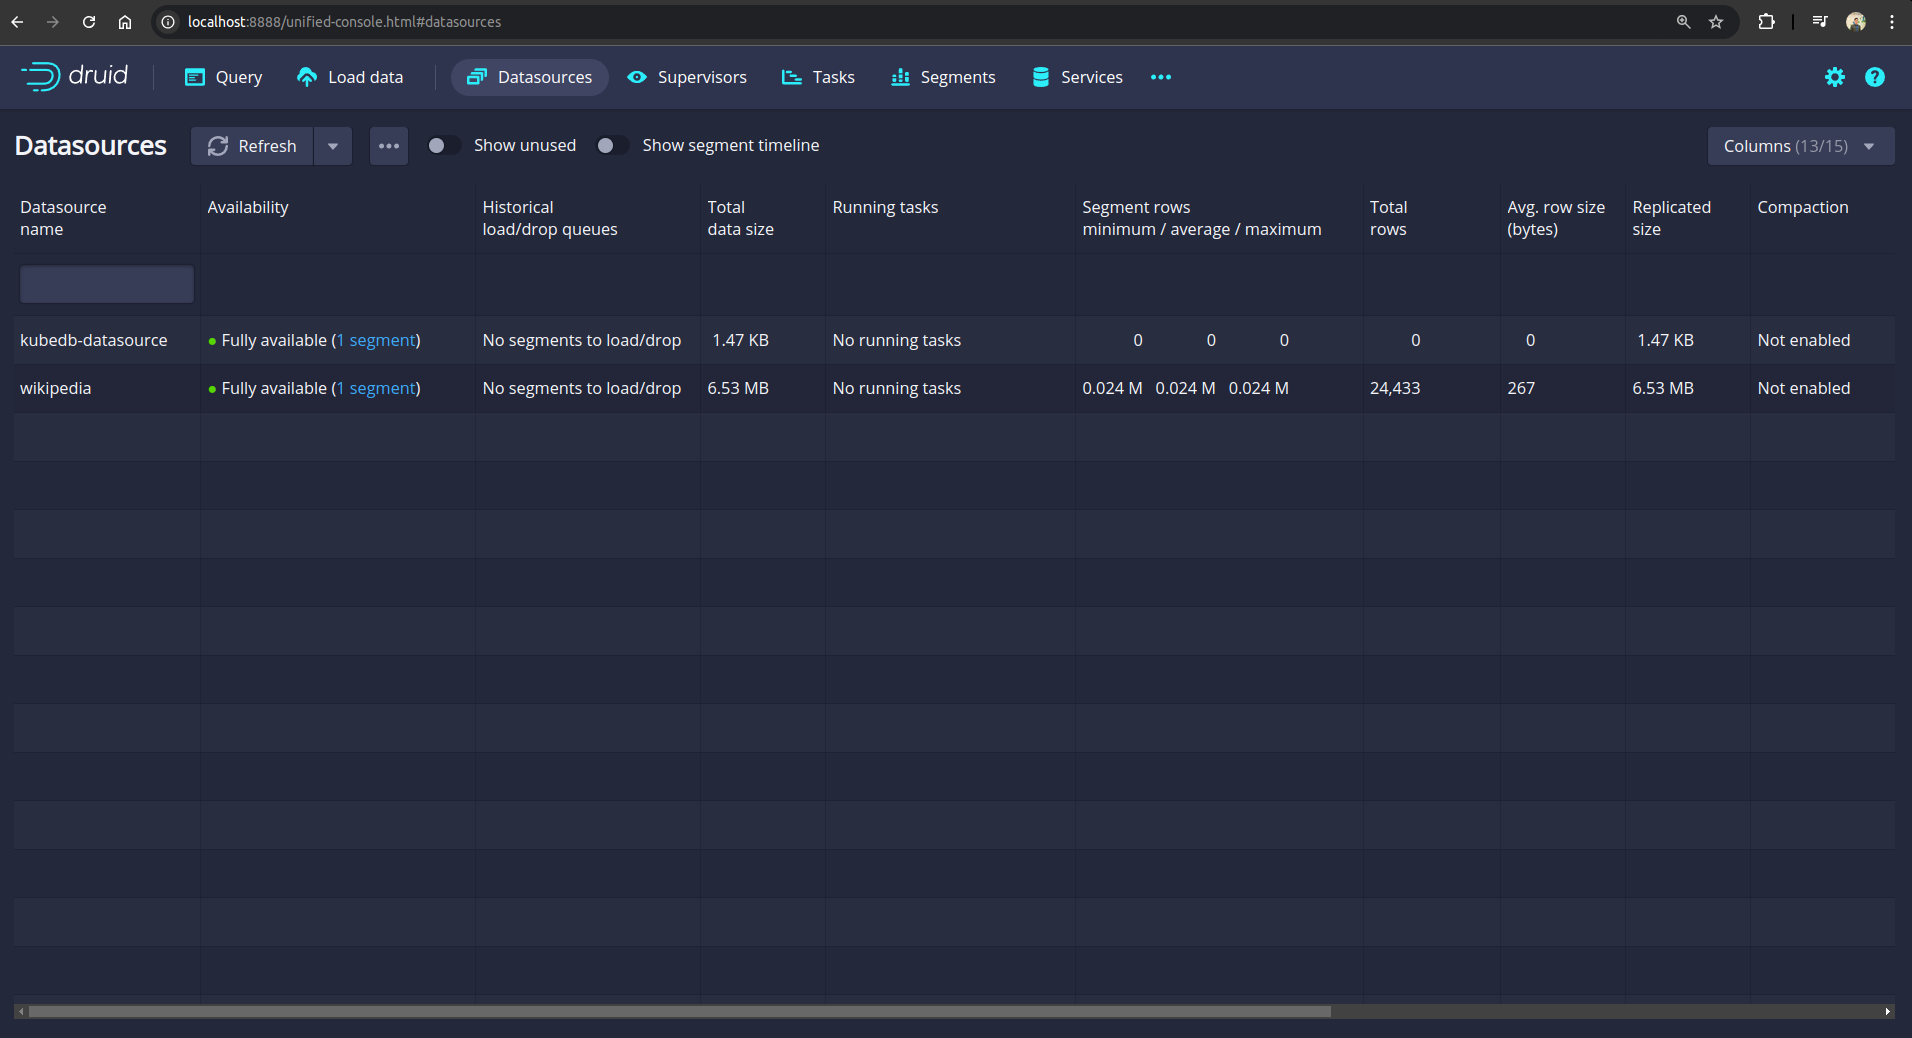This screenshot has width=1912, height=1038.
Task: Open the datasource actions ellipsis button
Action: (389, 146)
